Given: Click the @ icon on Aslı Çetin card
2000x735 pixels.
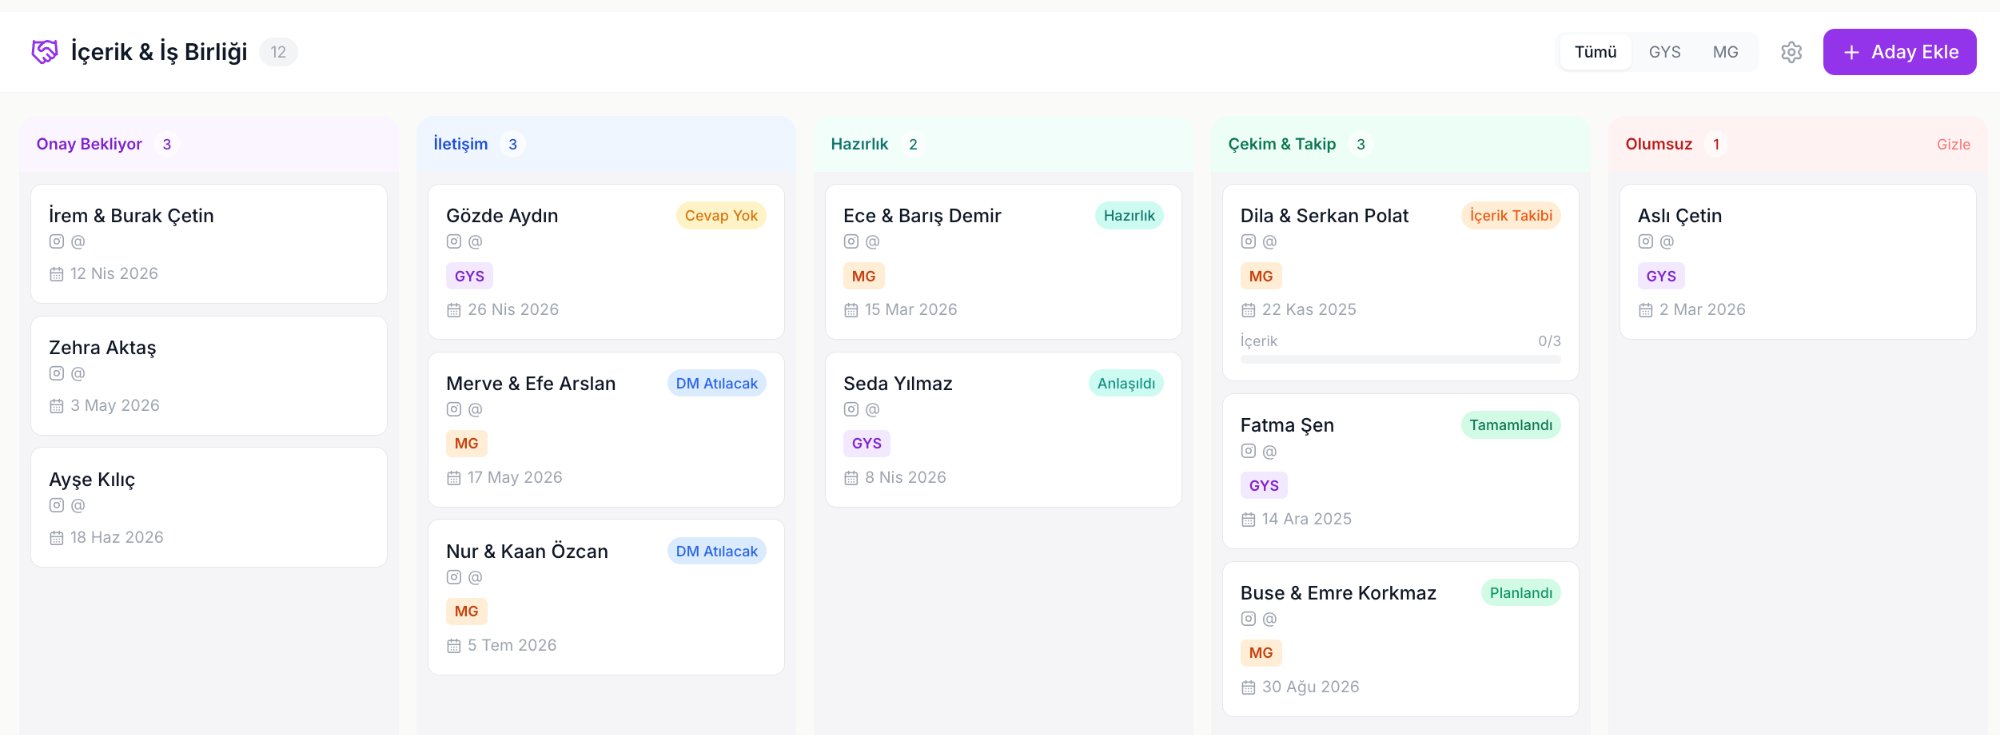Looking at the screenshot, I should click(x=1667, y=242).
